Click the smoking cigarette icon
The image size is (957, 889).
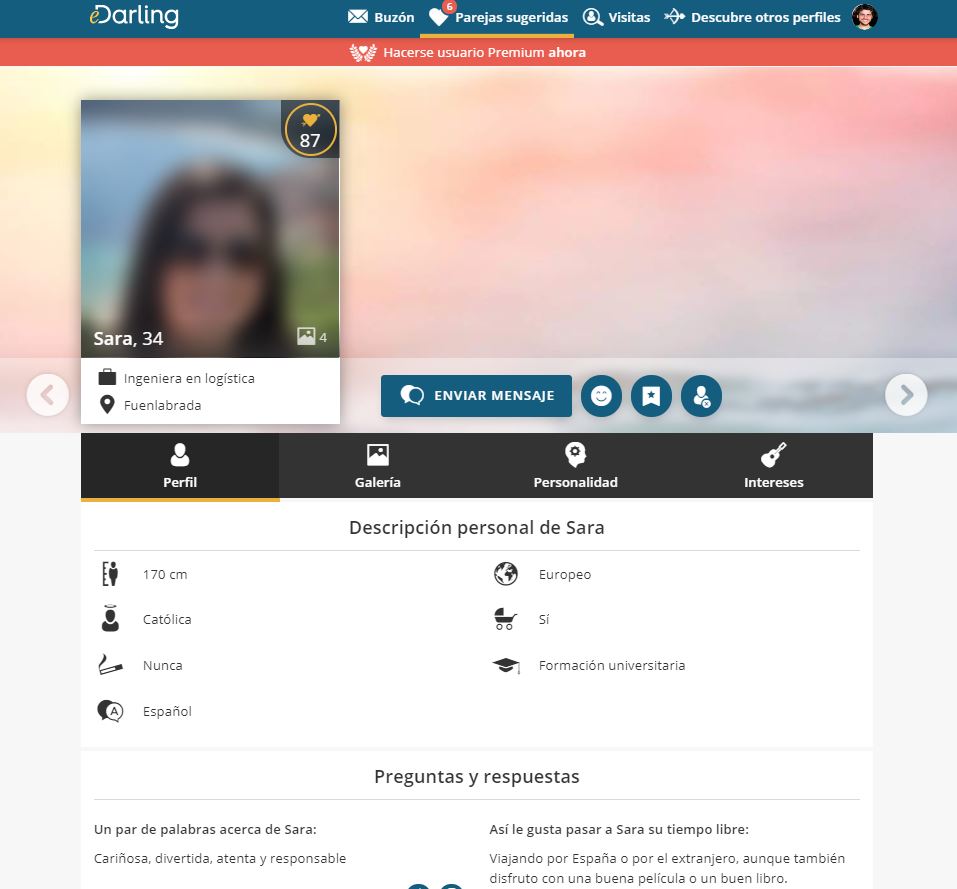pyautogui.click(x=110, y=665)
